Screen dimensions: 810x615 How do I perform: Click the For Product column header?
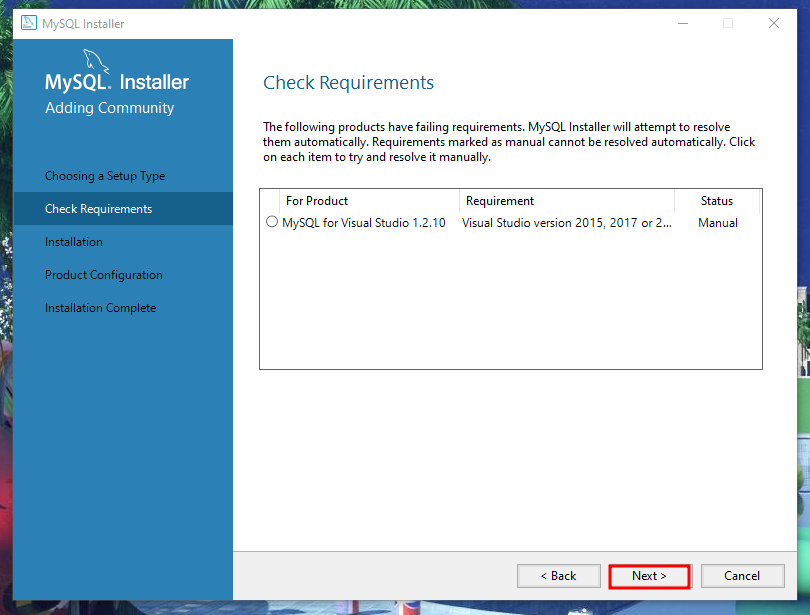(369, 201)
